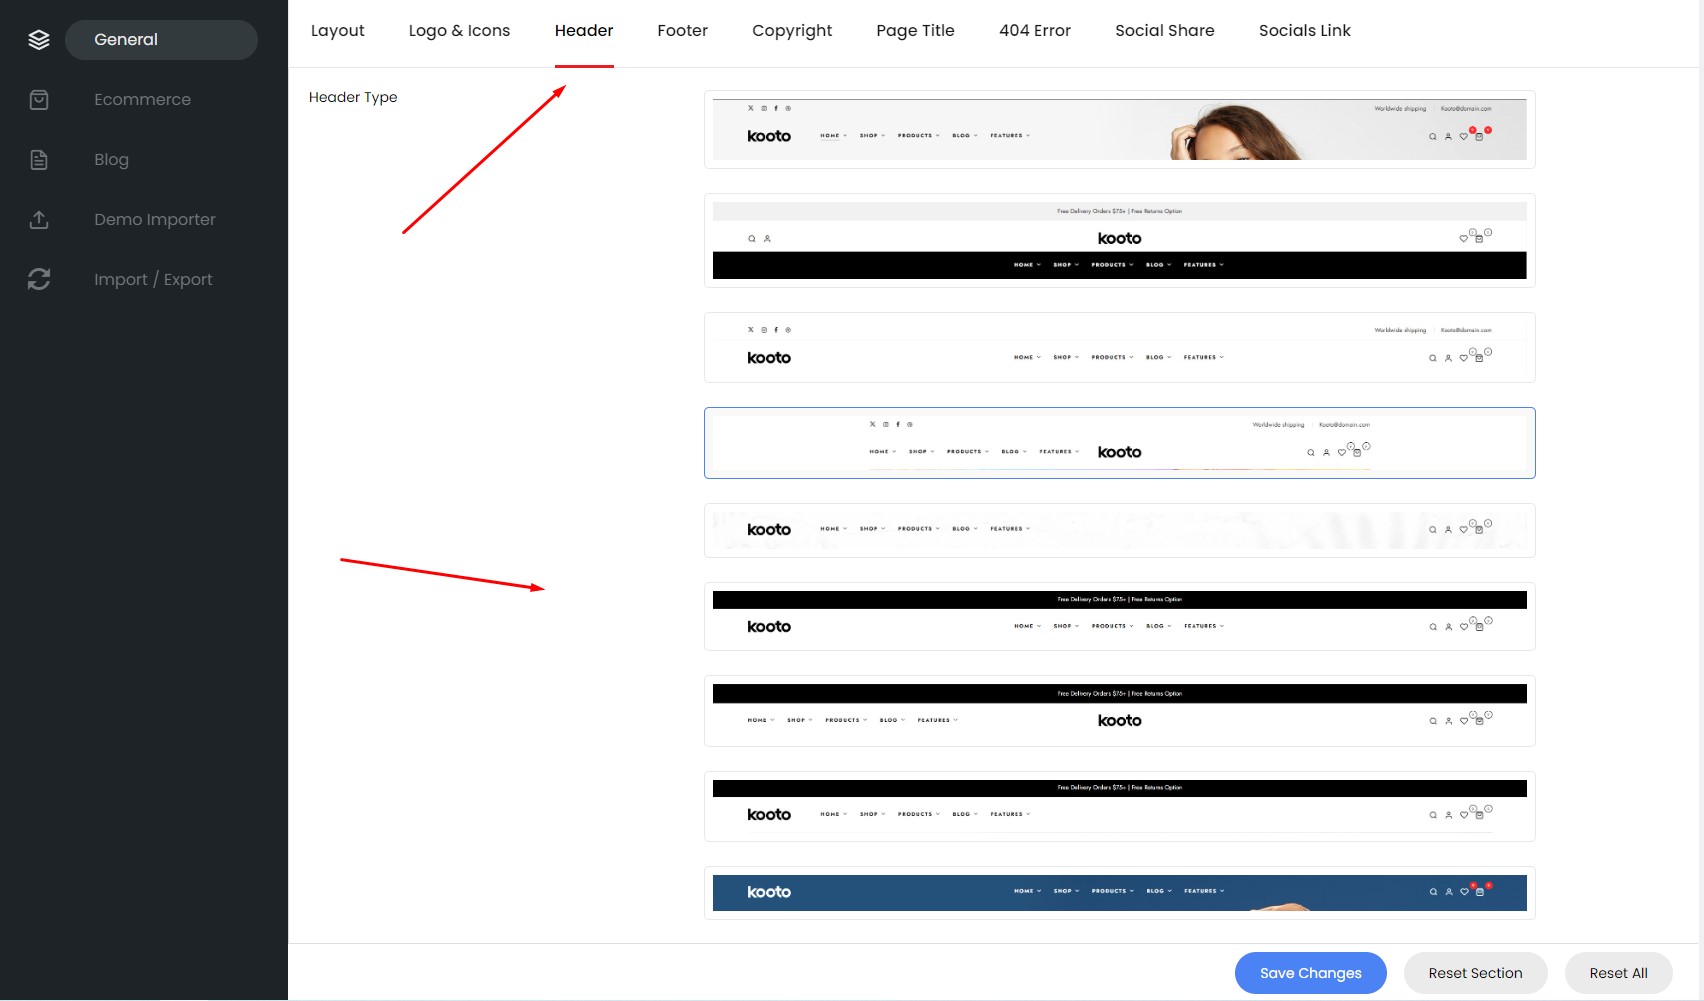Select the fifth header layout without top bar
1704x1001 pixels.
point(1119,530)
